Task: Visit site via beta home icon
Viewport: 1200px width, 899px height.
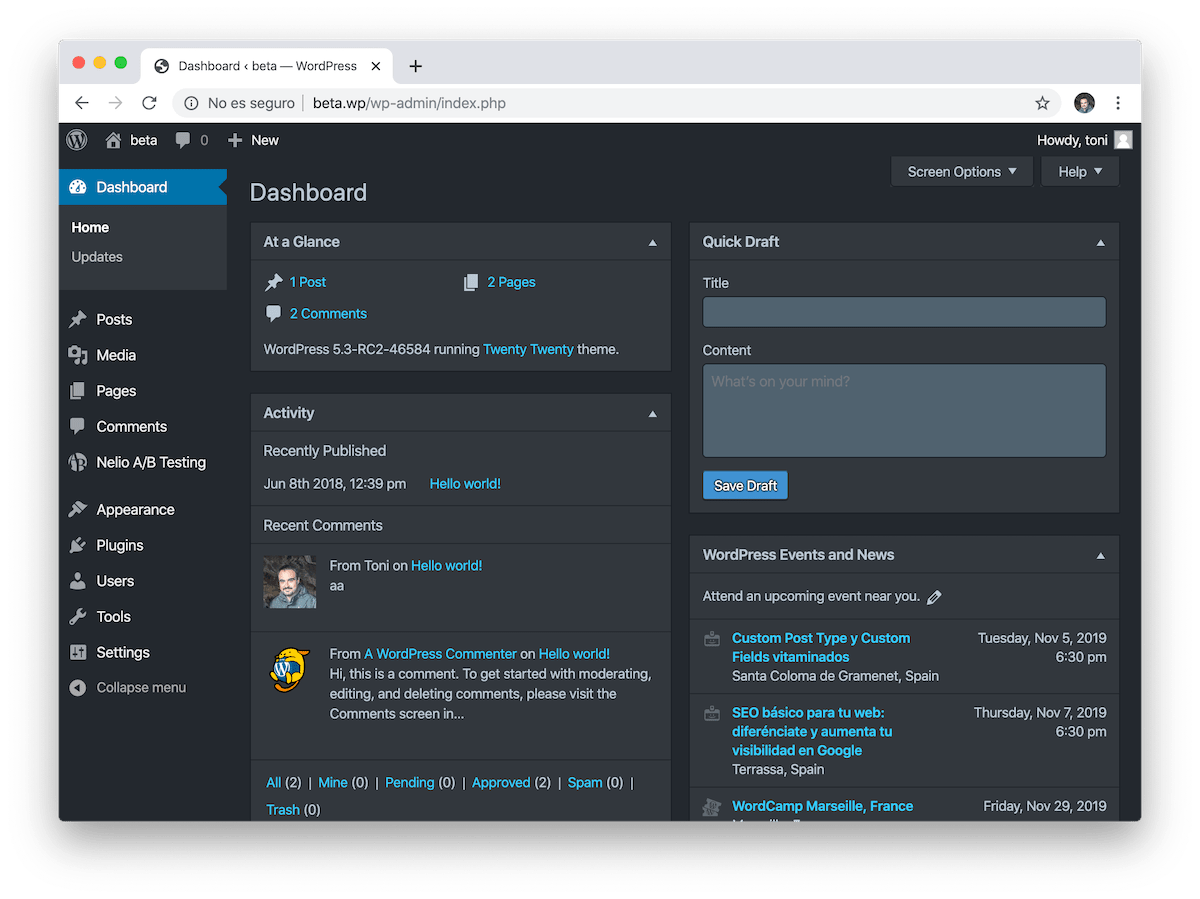Action: pos(113,140)
